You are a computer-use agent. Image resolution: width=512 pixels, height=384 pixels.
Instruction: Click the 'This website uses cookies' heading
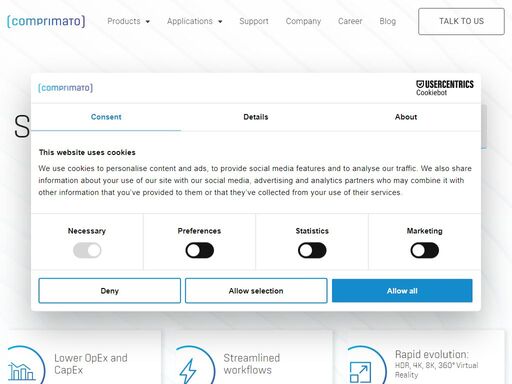87,152
